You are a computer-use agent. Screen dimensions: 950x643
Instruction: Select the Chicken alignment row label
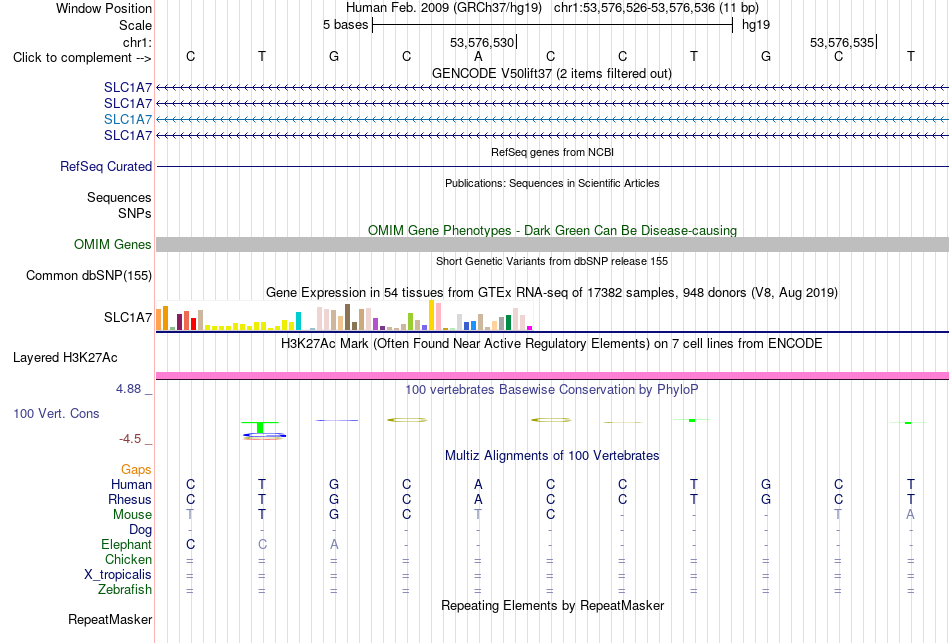point(128,559)
